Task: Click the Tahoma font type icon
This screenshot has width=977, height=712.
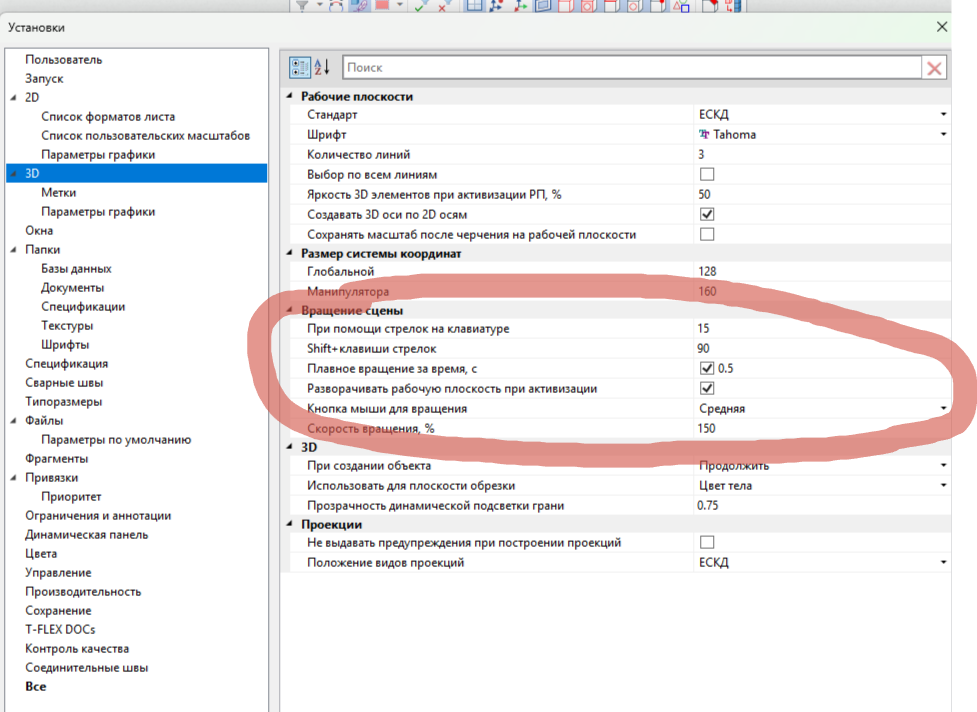Action: (704, 135)
